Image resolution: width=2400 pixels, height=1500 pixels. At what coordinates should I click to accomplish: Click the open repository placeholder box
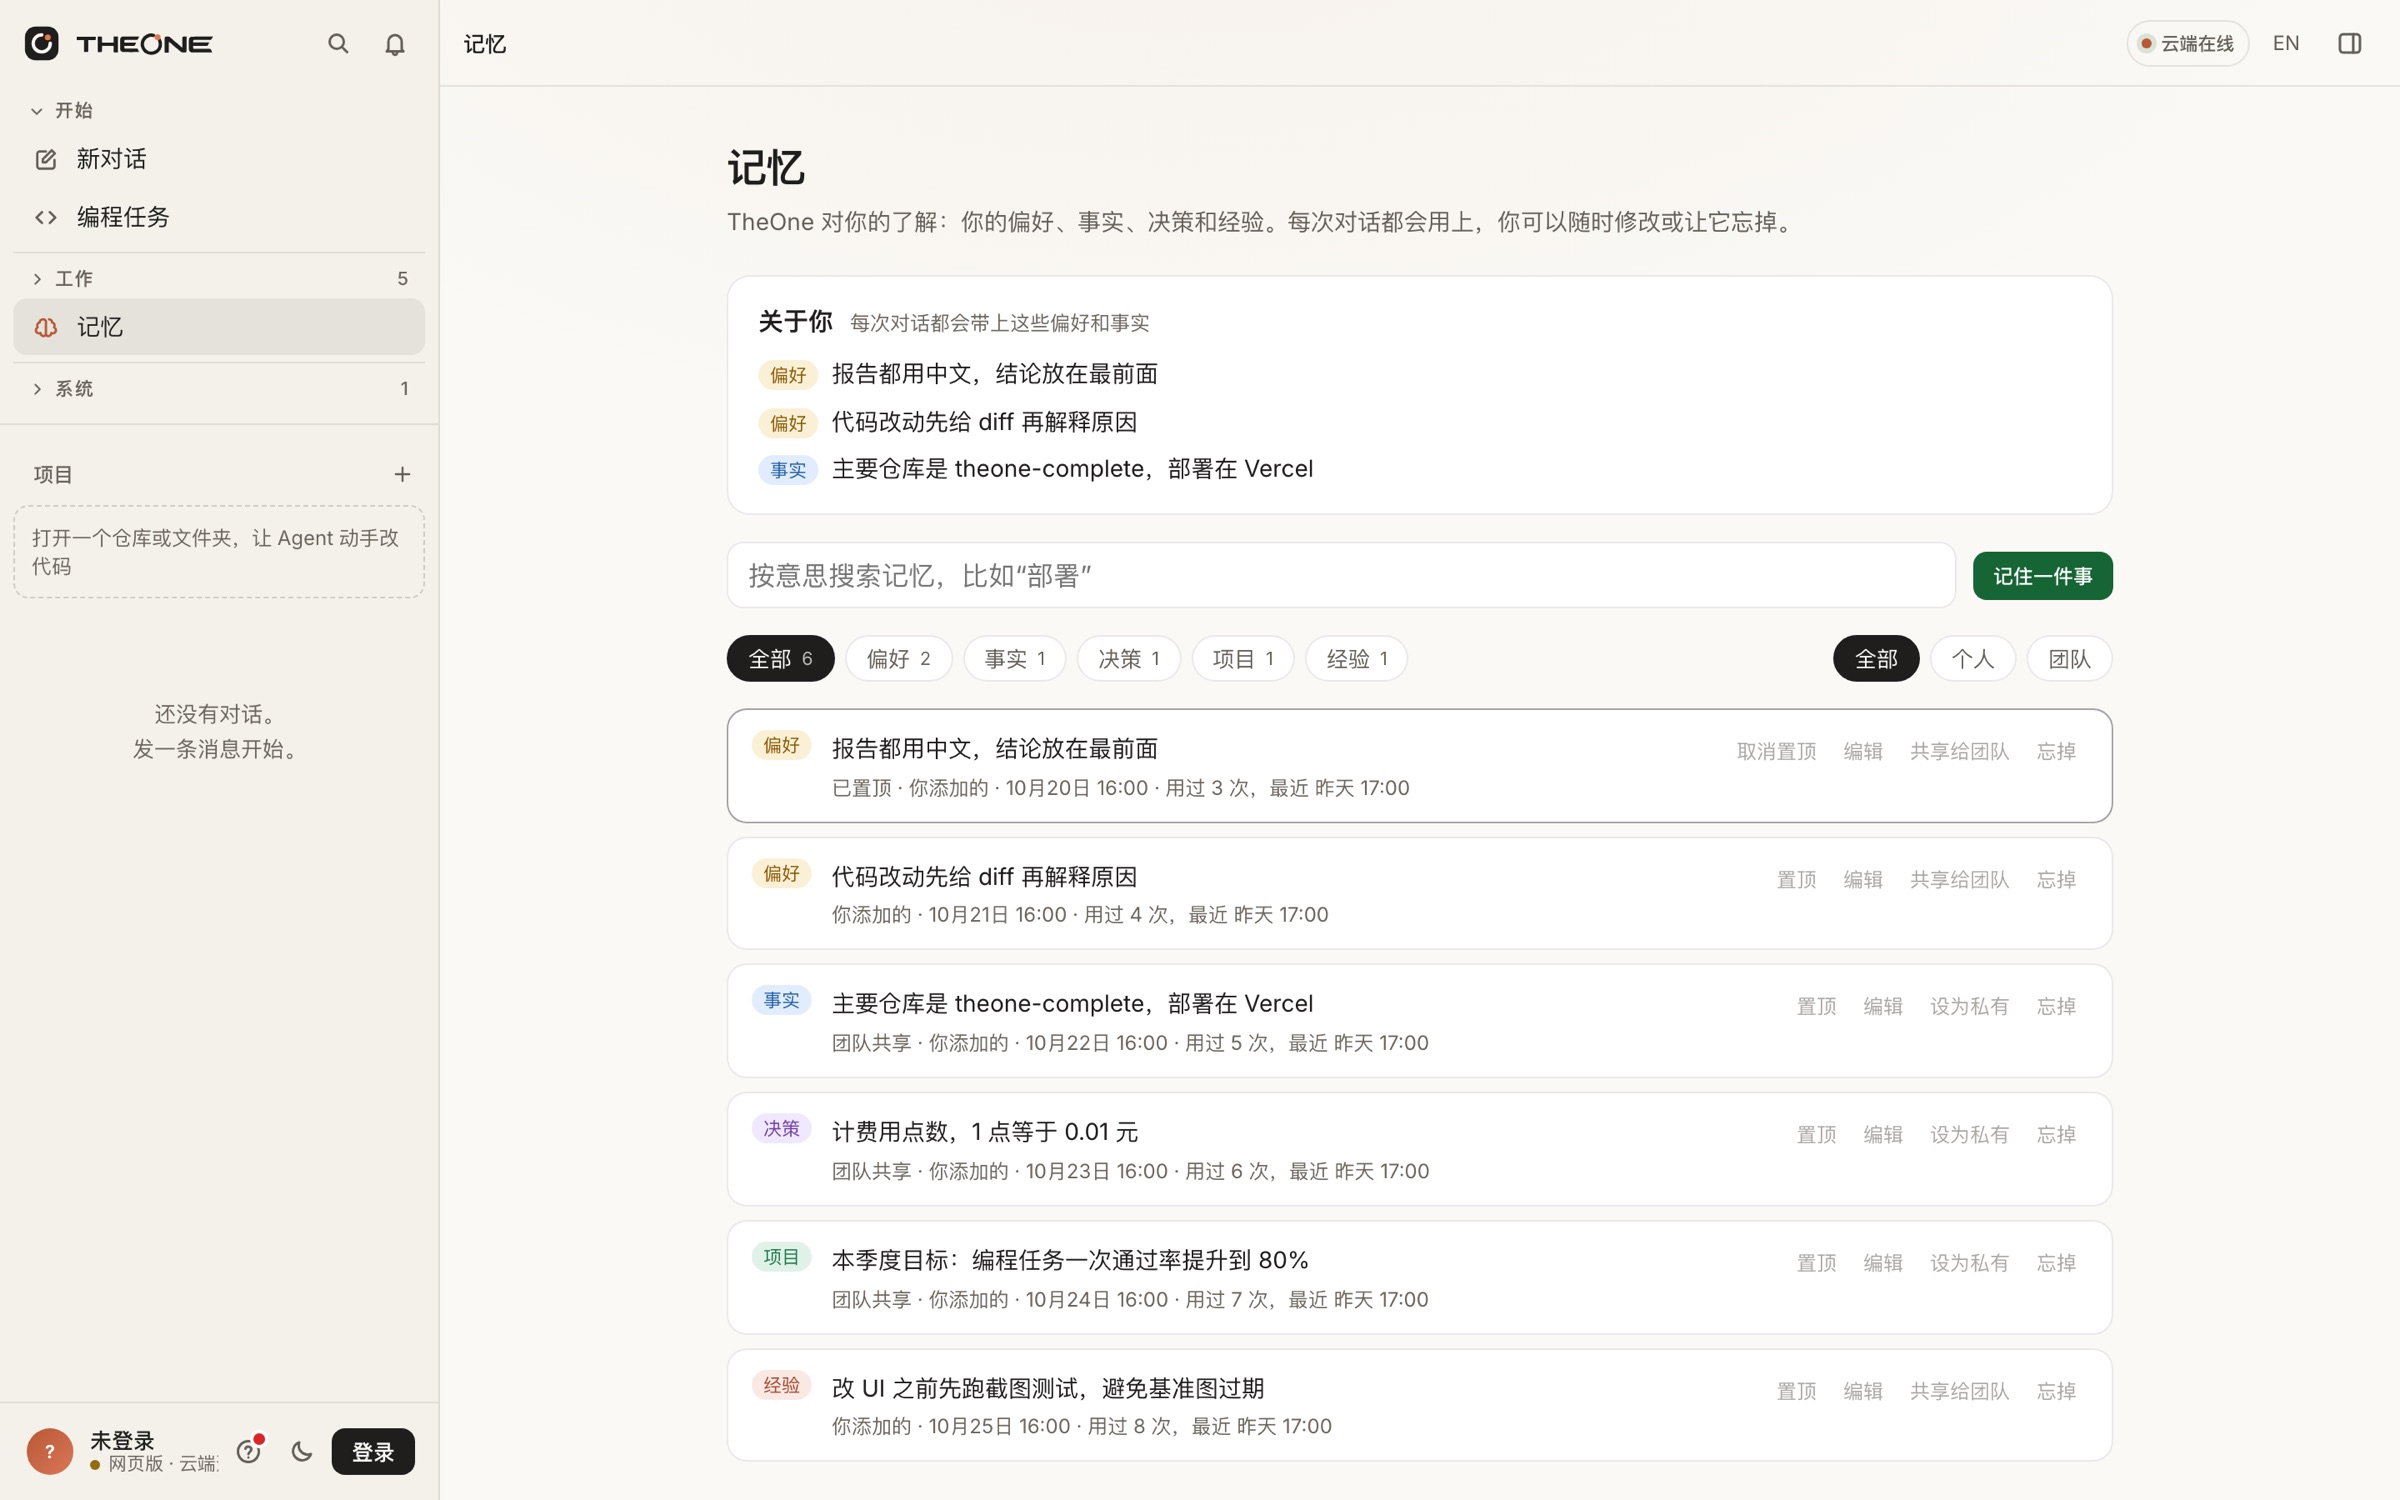pyautogui.click(x=219, y=552)
